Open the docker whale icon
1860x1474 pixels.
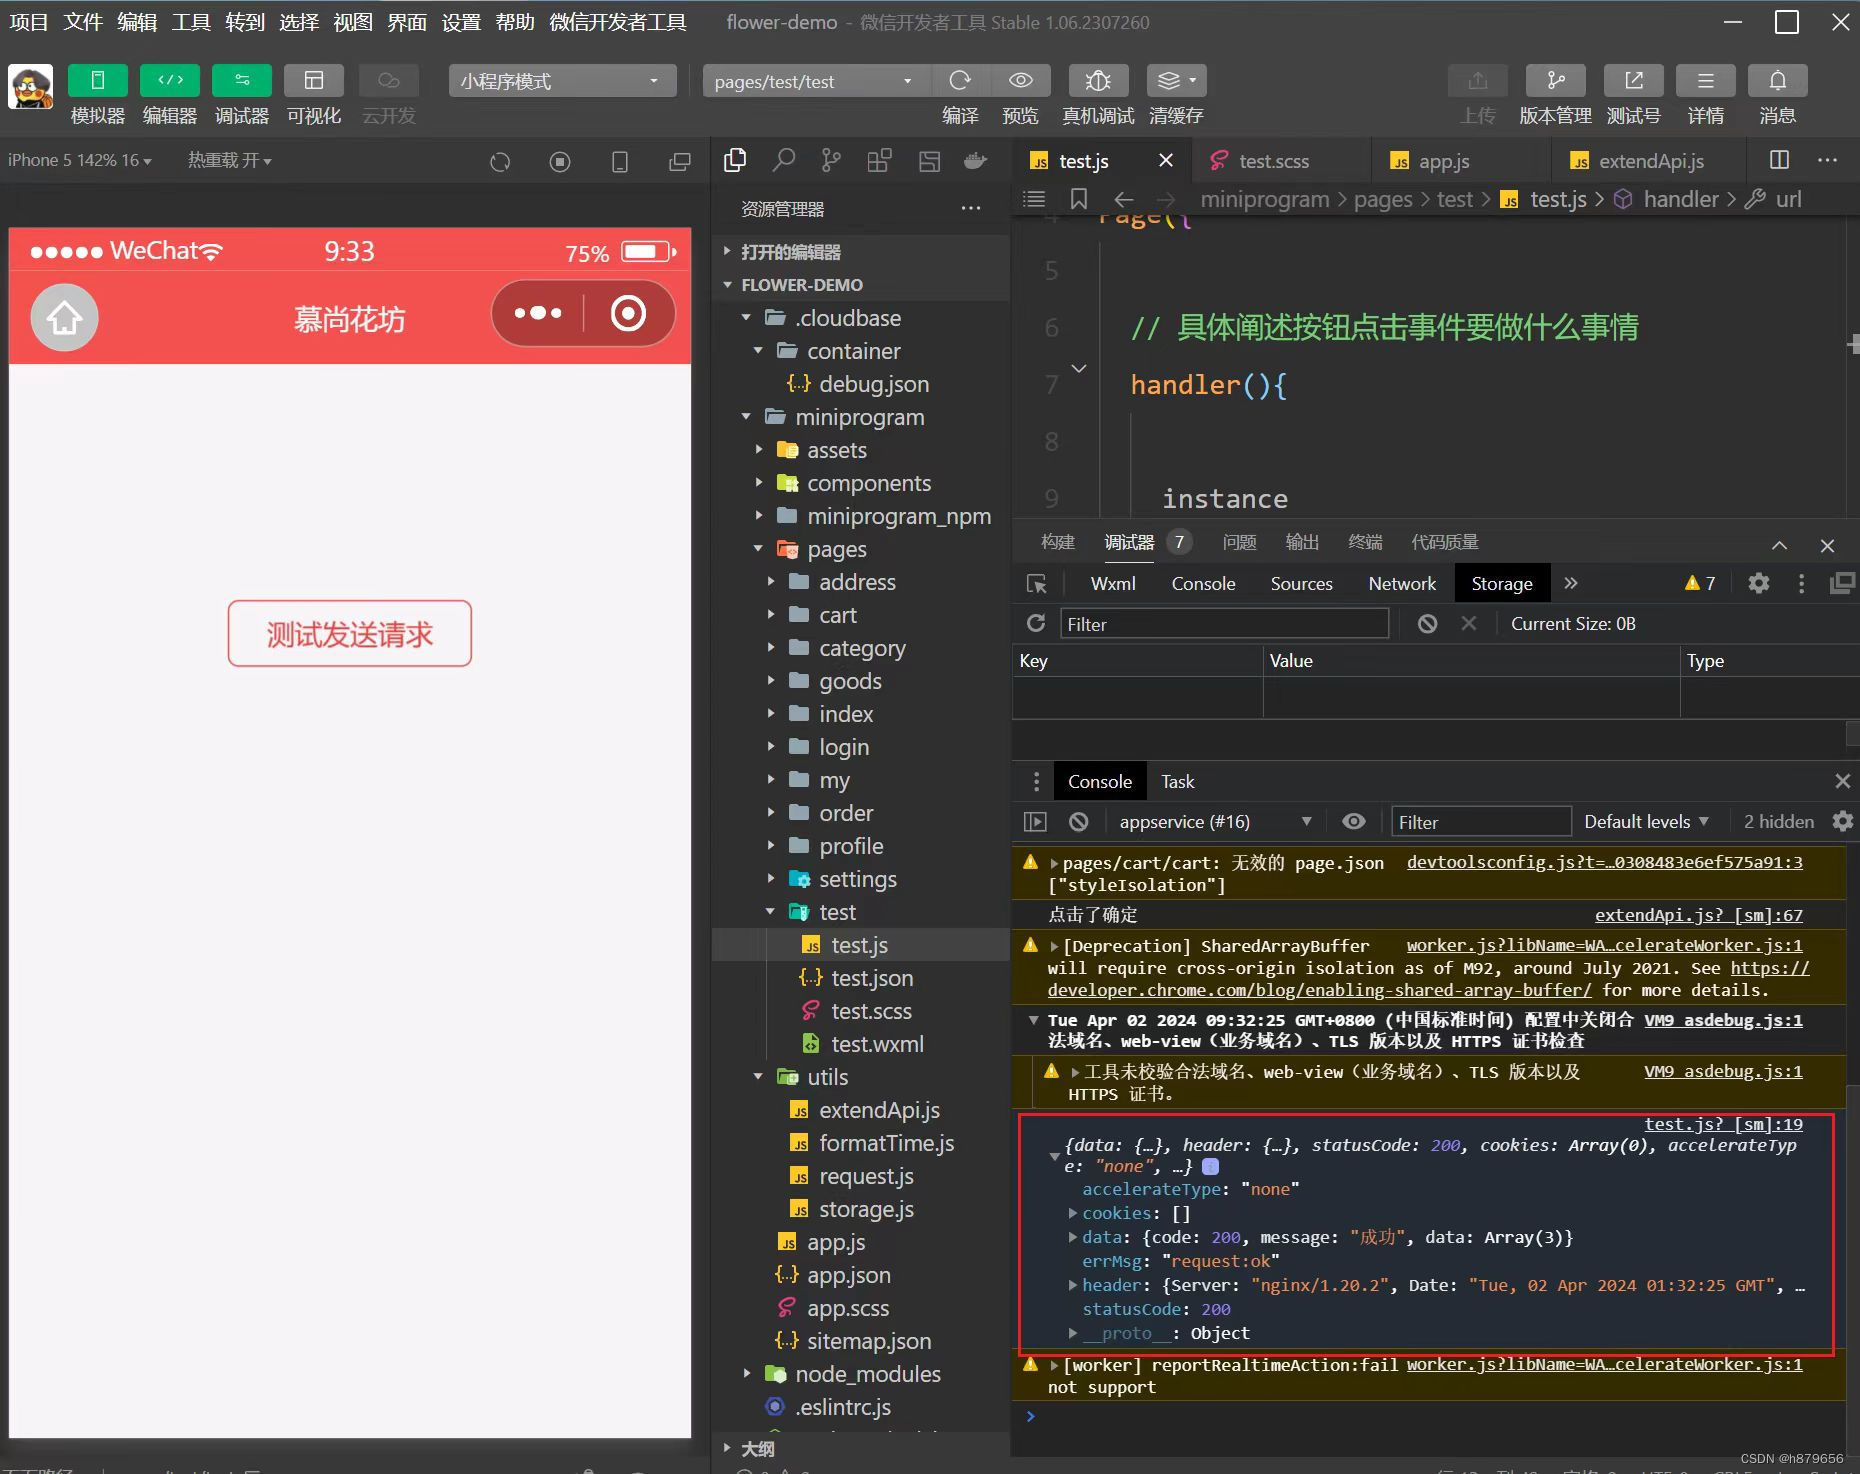pos(975,160)
